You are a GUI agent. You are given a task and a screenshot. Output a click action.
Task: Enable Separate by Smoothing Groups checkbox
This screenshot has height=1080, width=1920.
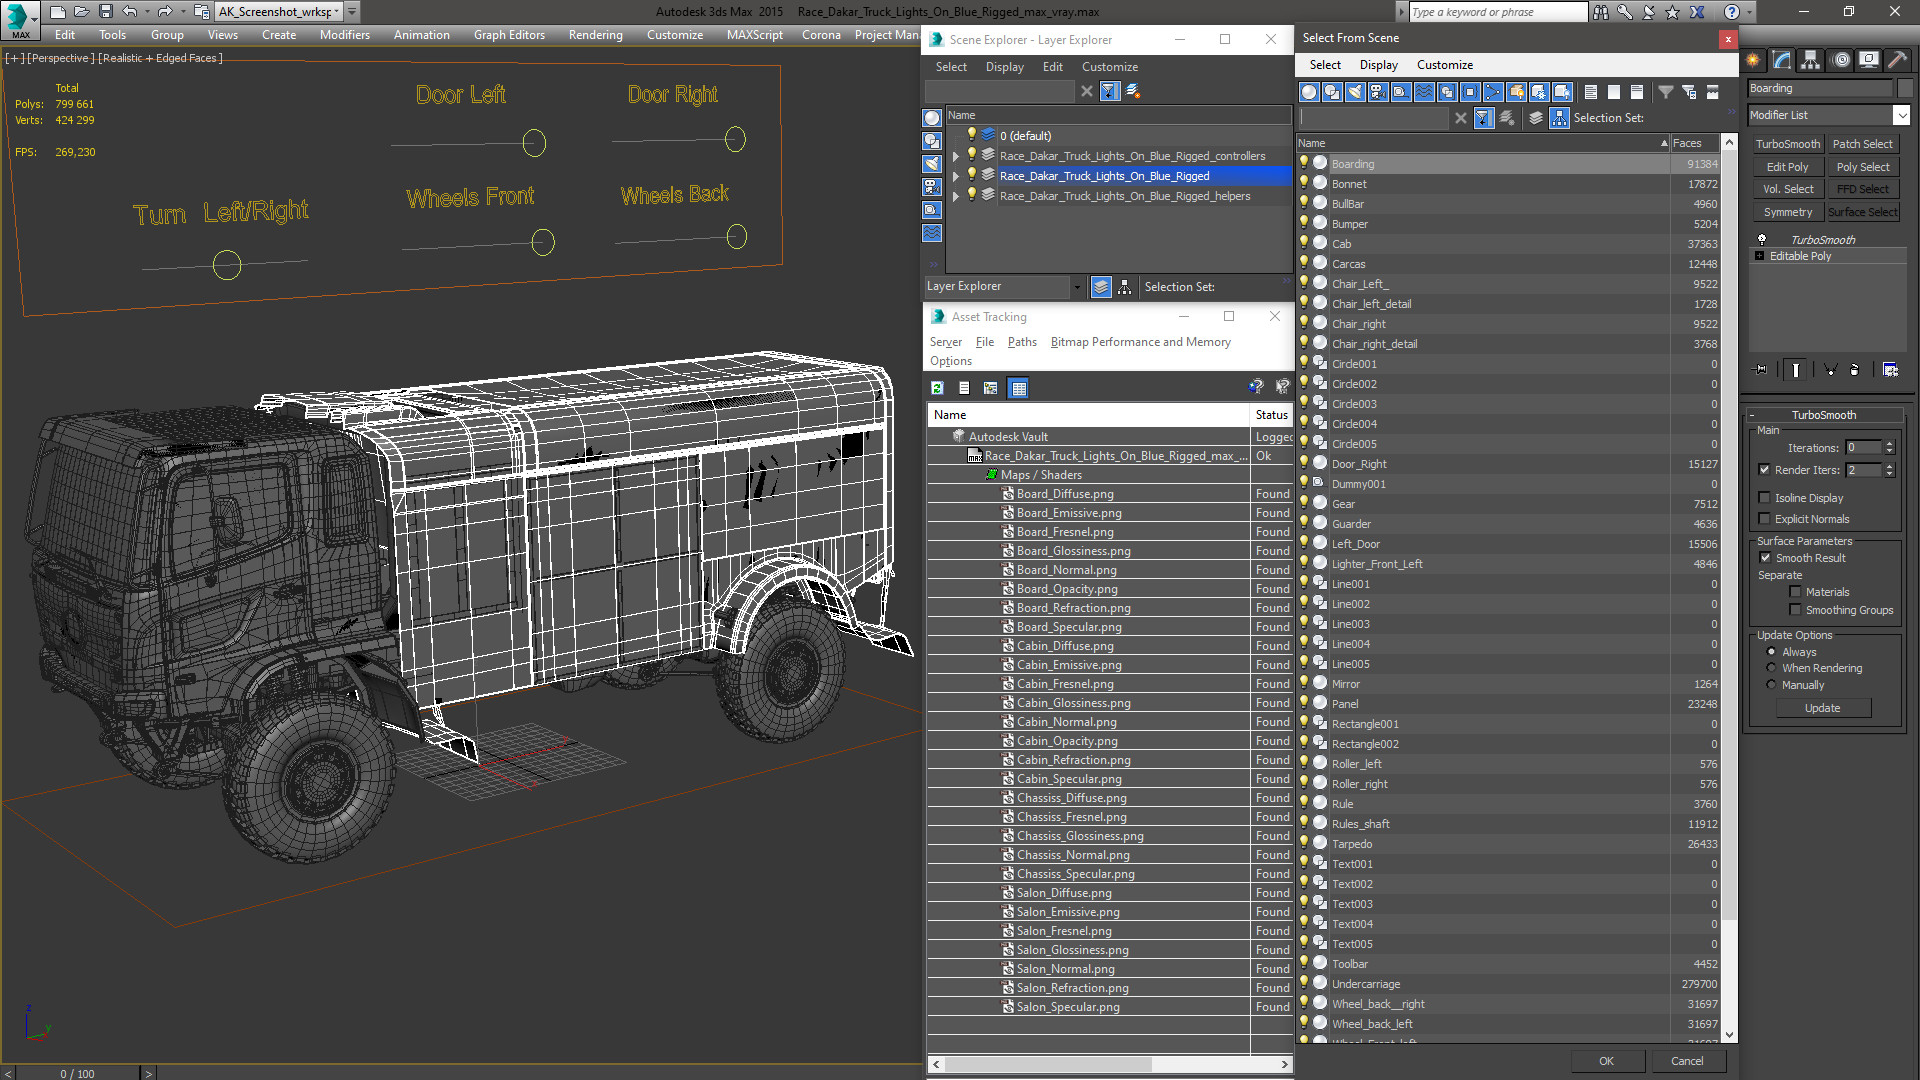click(x=1795, y=610)
